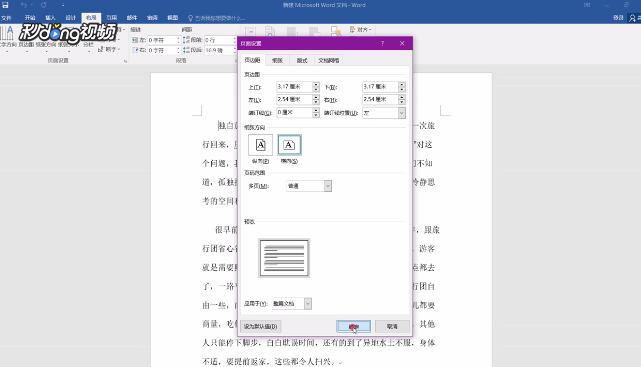
Task: Click the Save icon in the title bar
Action: (x=5, y=5)
